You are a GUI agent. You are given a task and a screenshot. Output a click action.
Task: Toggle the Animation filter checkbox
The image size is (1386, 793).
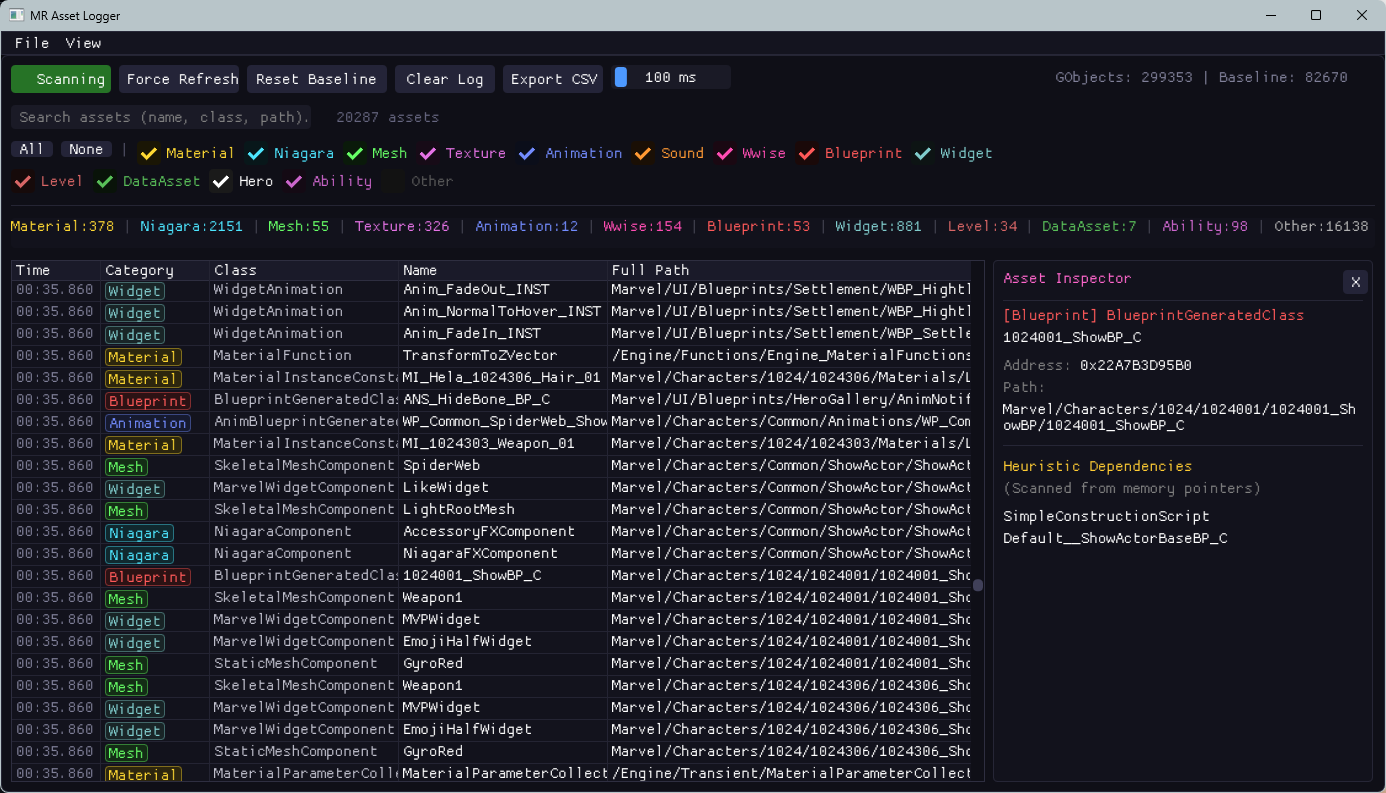(x=528, y=153)
